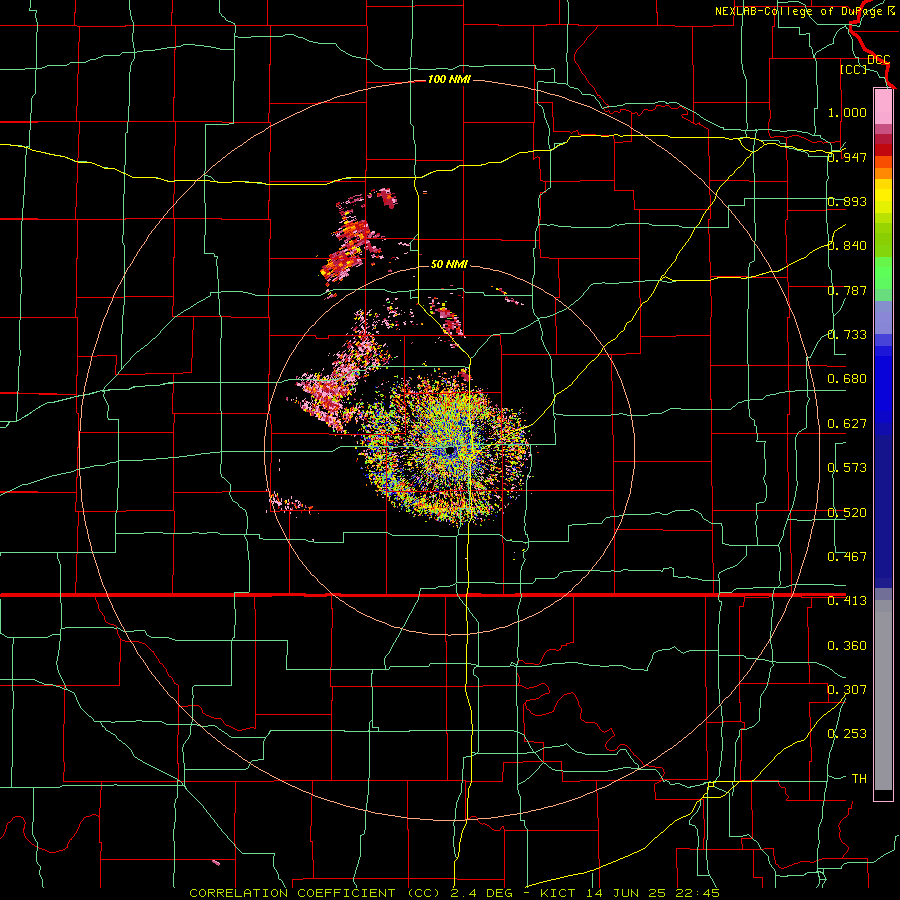Viewport: 900px width, 900px height.
Task: Click the '[CC]' product label above the color bar
Action: click(x=853, y=69)
